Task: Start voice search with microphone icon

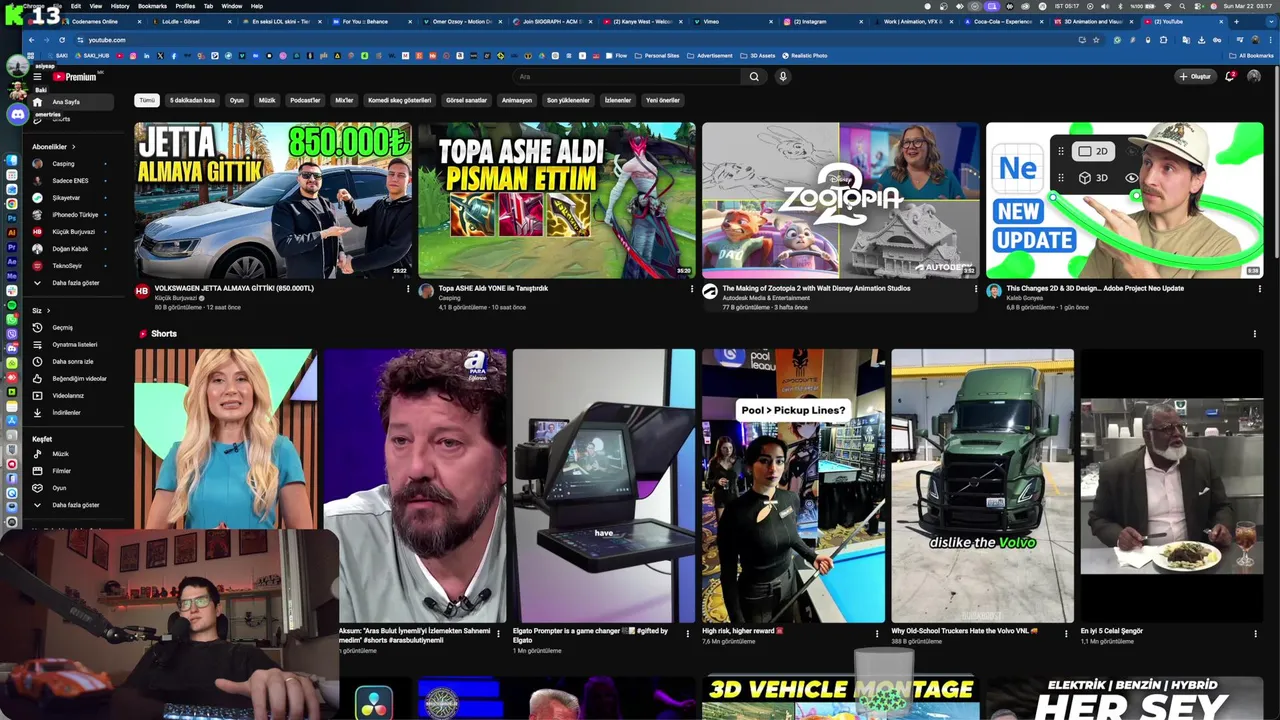Action: click(783, 76)
